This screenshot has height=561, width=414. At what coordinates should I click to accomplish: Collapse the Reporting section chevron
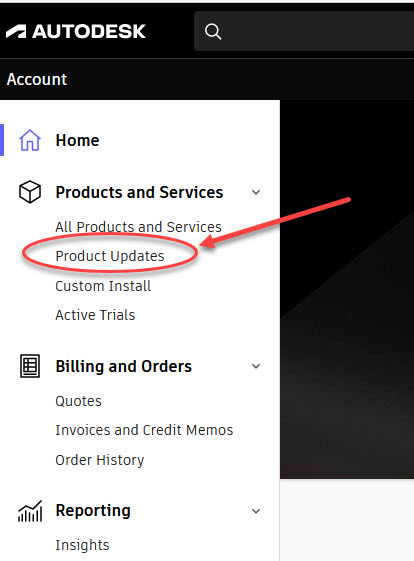256,511
